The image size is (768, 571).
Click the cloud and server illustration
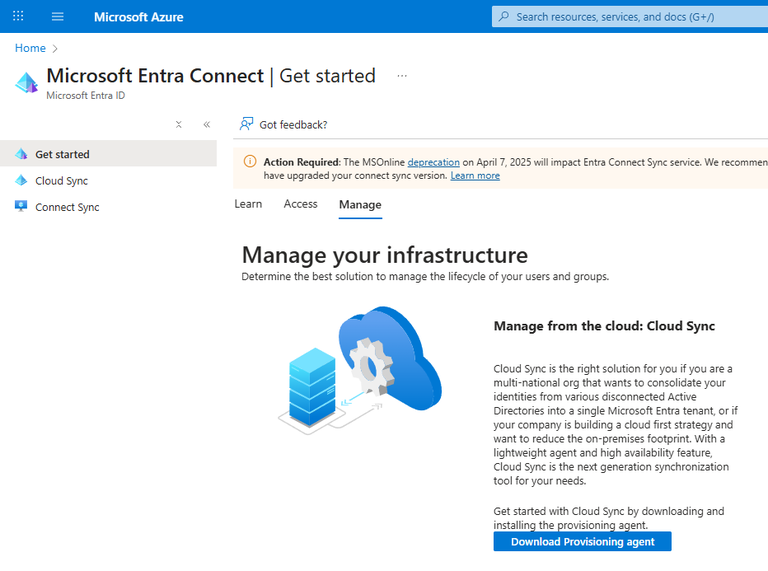coord(360,370)
